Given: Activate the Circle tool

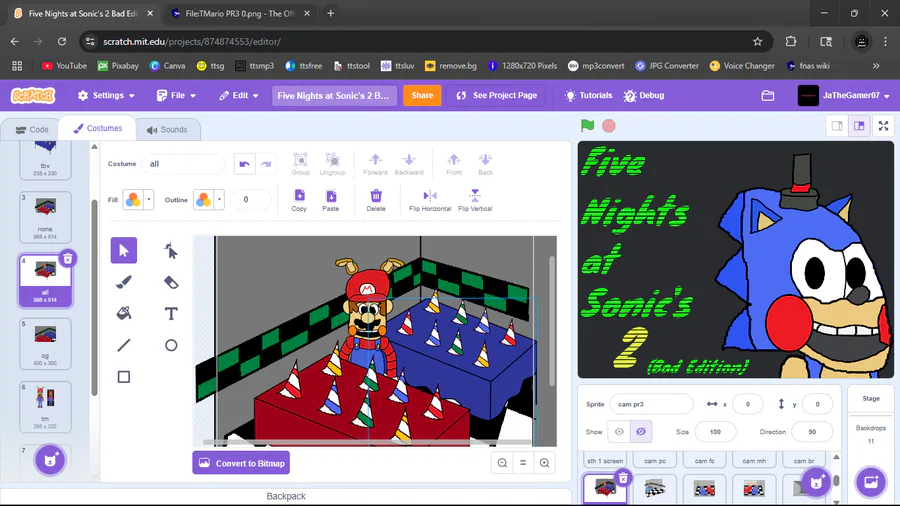Looking at the screenshot, I should point(171,345).
